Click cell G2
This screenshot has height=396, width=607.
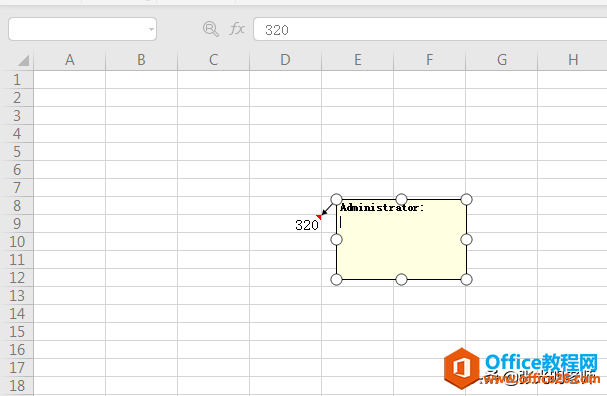tap(502, 98)
